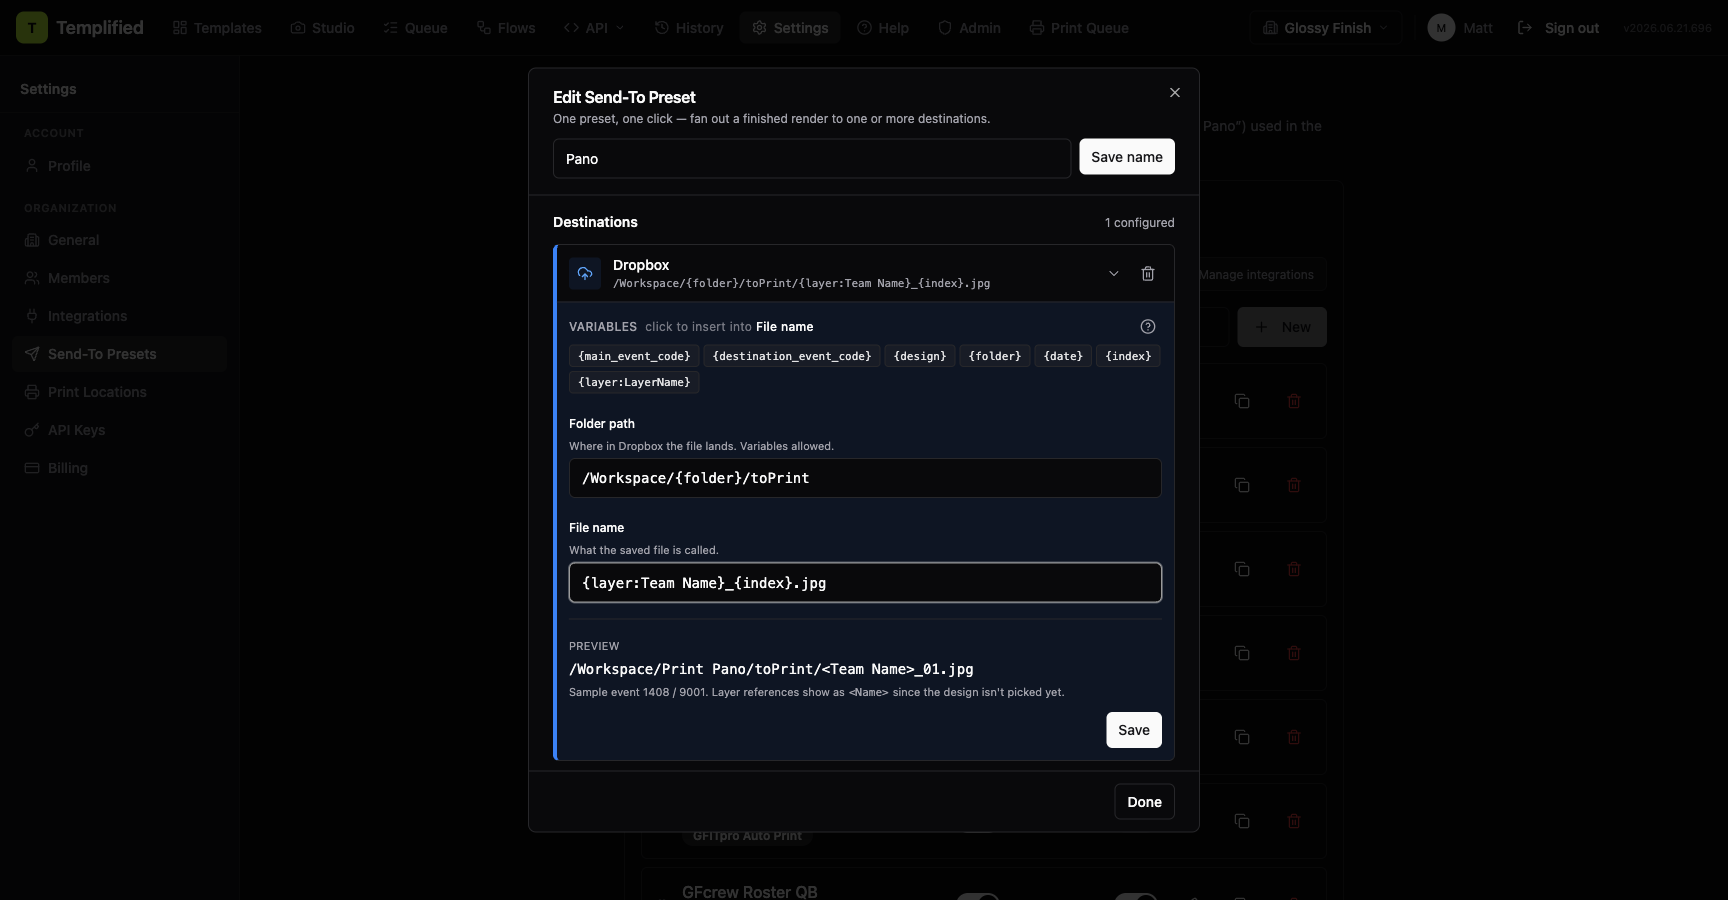Open Print Locations in sidebar
This screenshot has height=900, width=1728.
pos(120,392)
